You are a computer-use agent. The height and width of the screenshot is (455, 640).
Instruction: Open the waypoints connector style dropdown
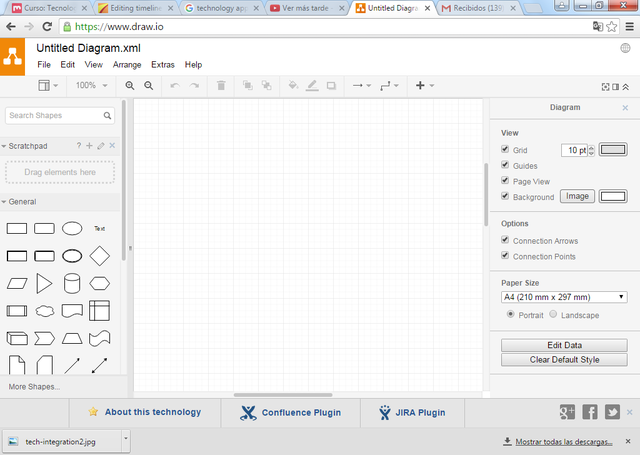(389, 85)
